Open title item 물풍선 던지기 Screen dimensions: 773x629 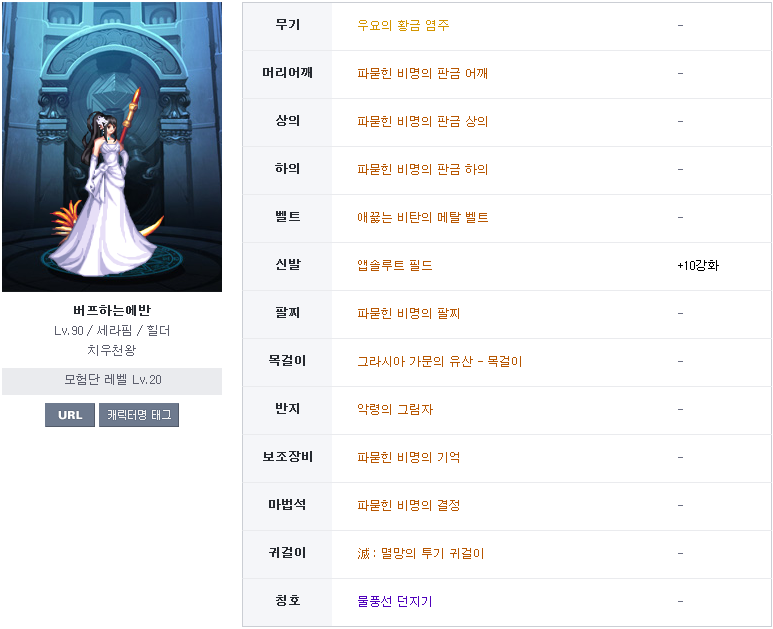[394, 601]
